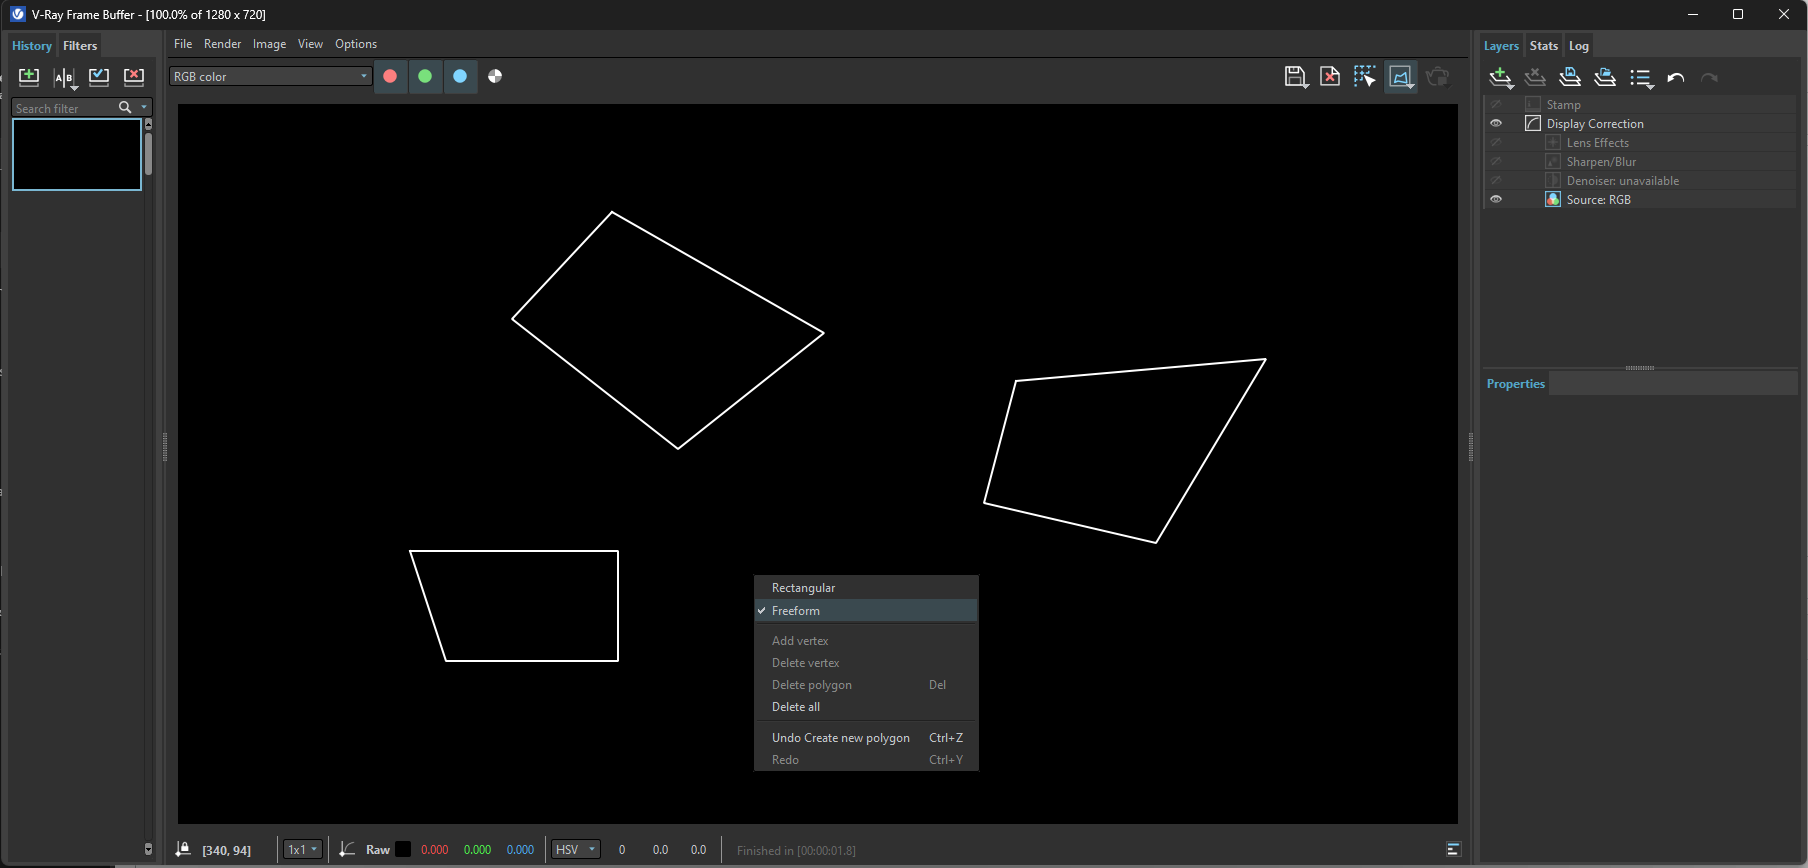Image resolution: width=1808 pixels, height=868 pixels.
Task: Enable the Lens Effects layer visibility
Action: [x=1496, y=143]
